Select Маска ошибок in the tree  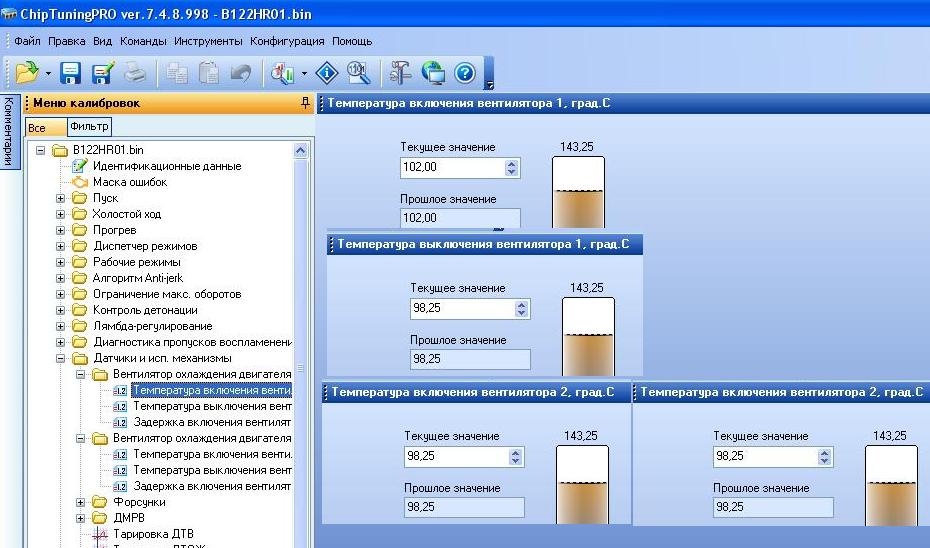(x=130, y=182)
